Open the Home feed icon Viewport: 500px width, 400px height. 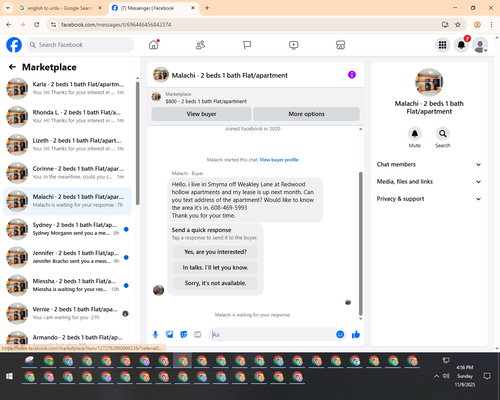[x=154, y=45]
